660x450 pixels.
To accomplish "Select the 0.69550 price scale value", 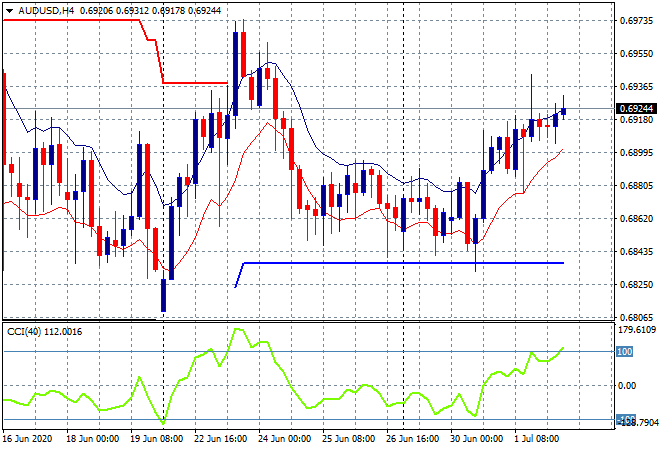I will point(636,53).
